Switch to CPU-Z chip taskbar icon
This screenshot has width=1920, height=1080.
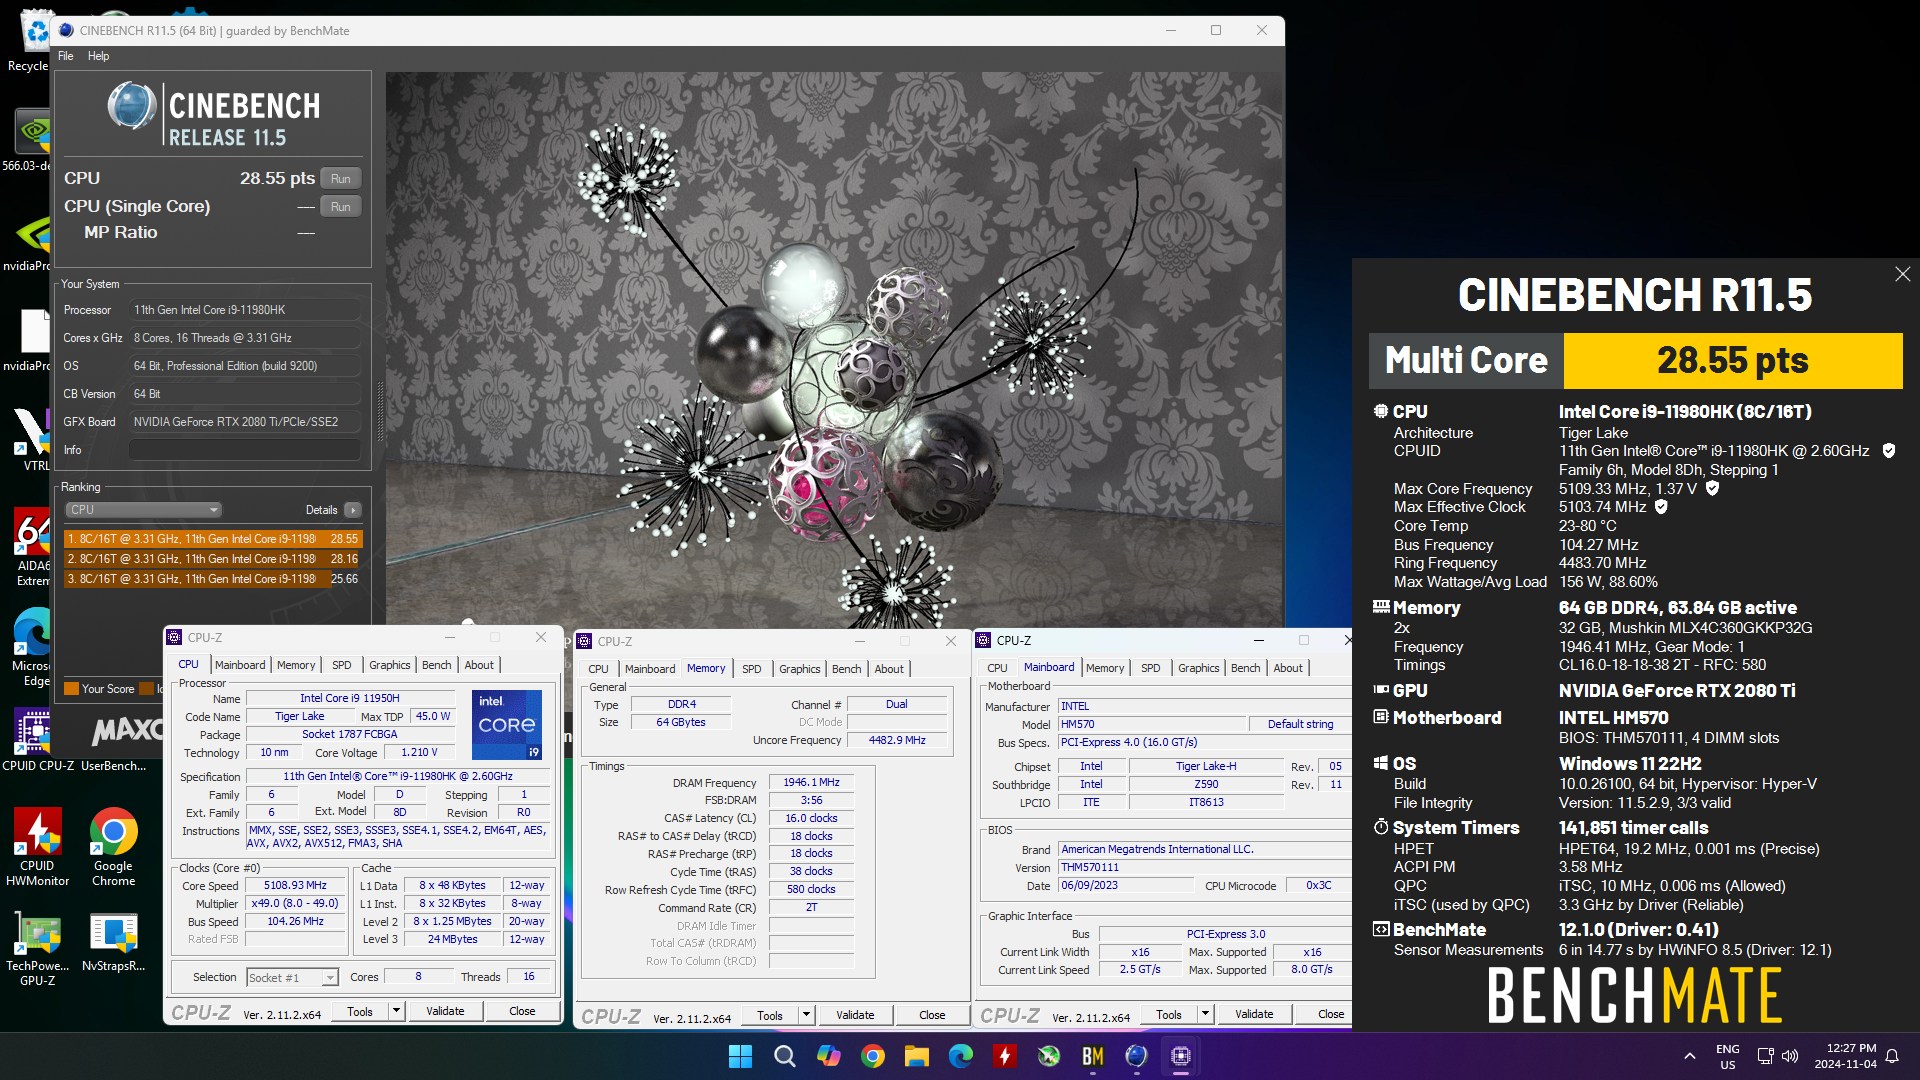pyautogui.click(x=1181, y=1056)
